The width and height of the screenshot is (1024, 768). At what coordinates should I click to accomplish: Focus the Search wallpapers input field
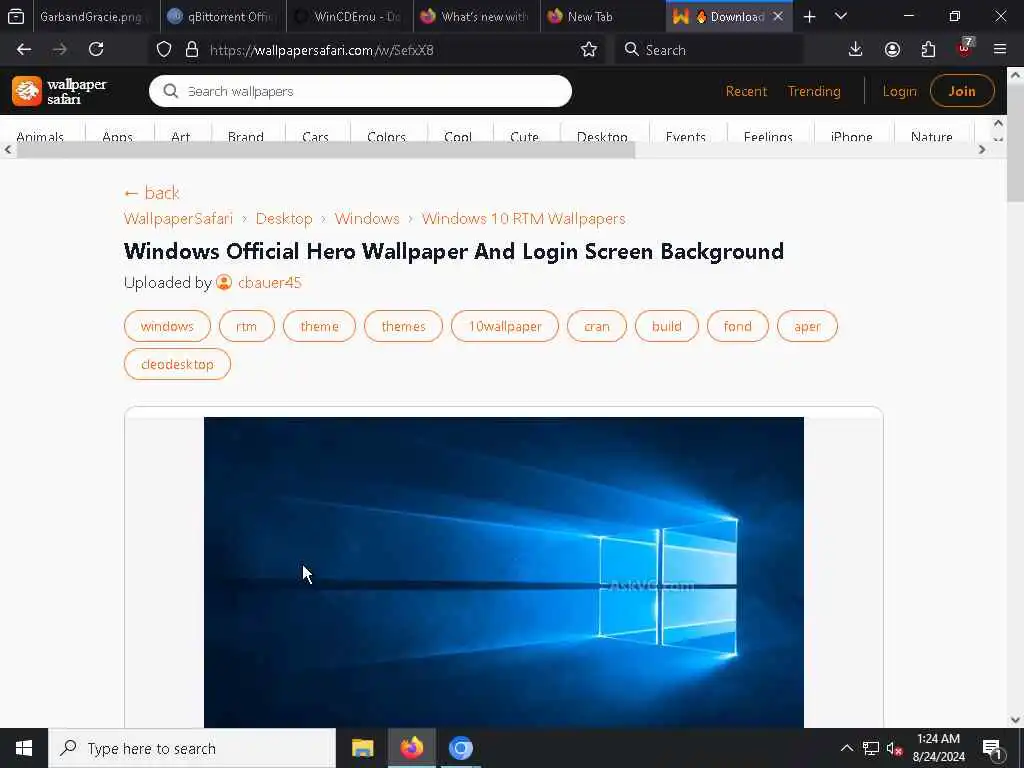(x=360, y=91)
